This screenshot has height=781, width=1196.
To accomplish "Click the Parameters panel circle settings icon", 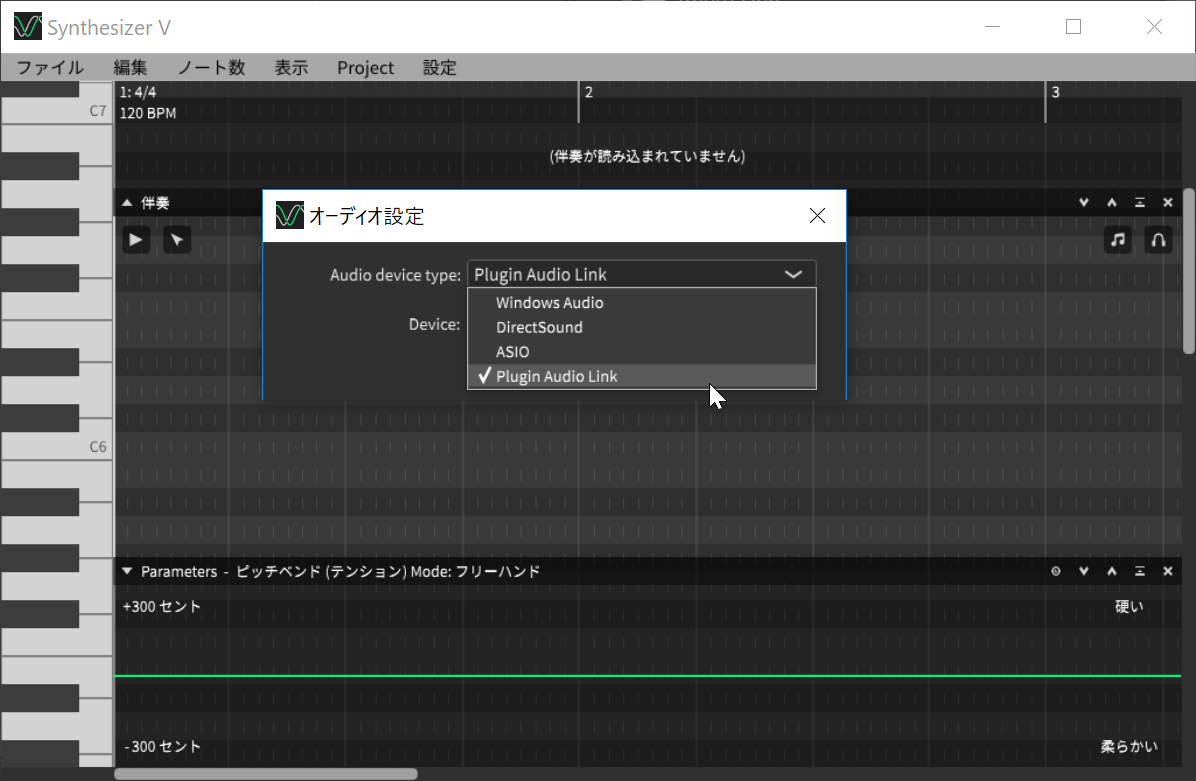I will [1056, 571].
